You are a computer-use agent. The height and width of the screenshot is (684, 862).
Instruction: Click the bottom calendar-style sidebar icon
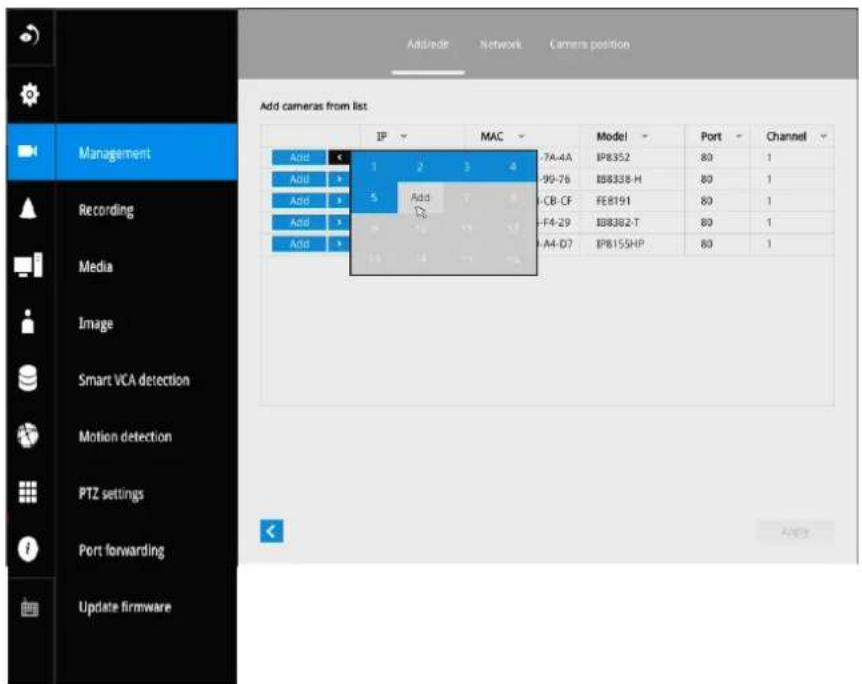[x=30, y=608]
